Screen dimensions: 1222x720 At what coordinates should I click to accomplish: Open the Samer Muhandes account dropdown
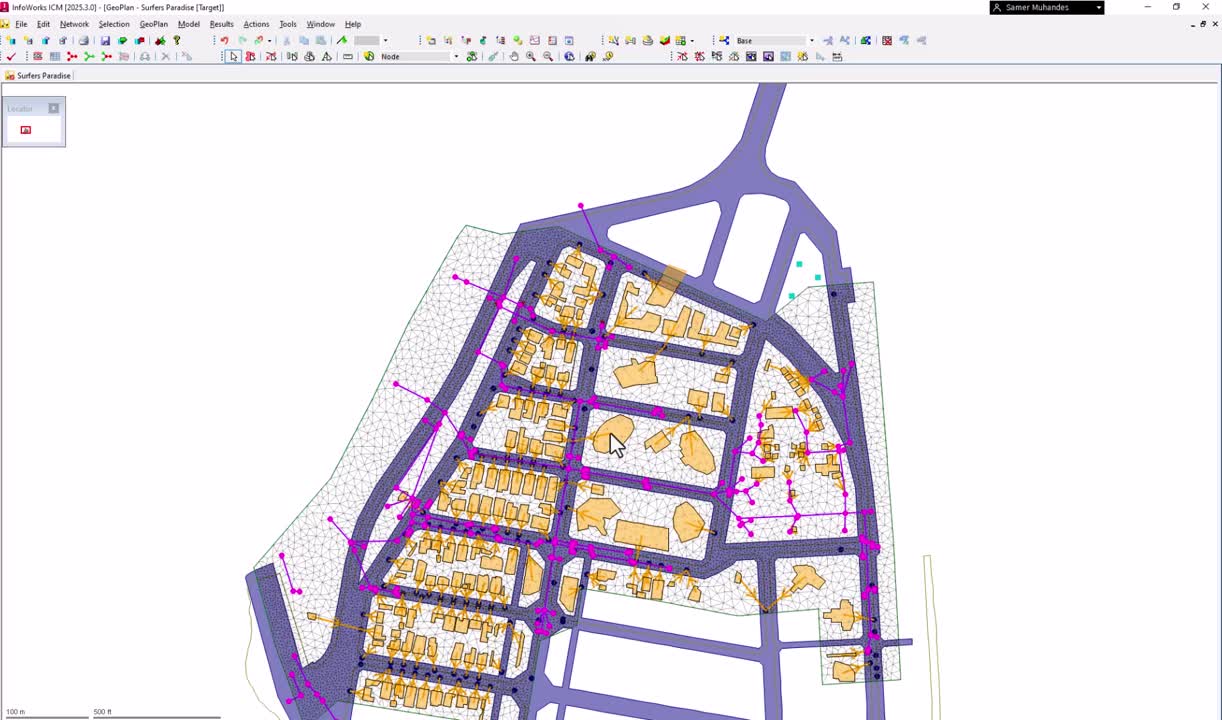coord(1098,7)
